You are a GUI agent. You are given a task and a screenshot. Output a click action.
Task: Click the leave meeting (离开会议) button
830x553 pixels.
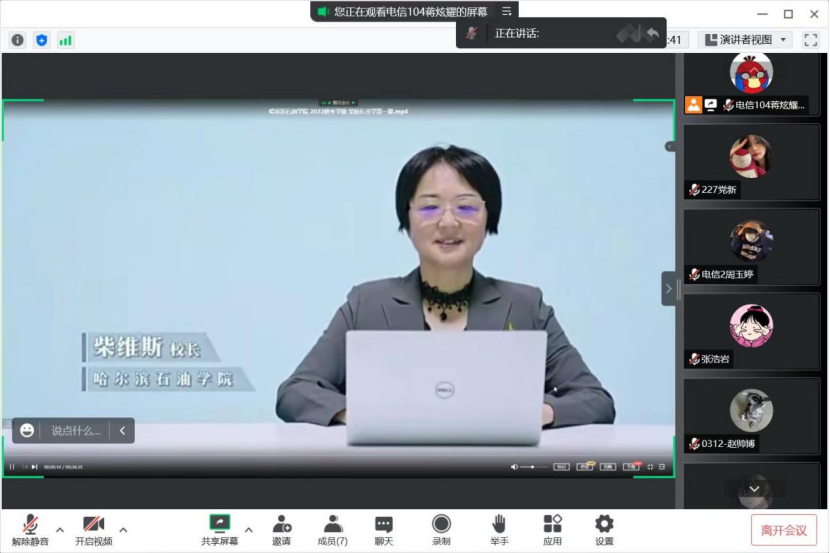(783, 530)
